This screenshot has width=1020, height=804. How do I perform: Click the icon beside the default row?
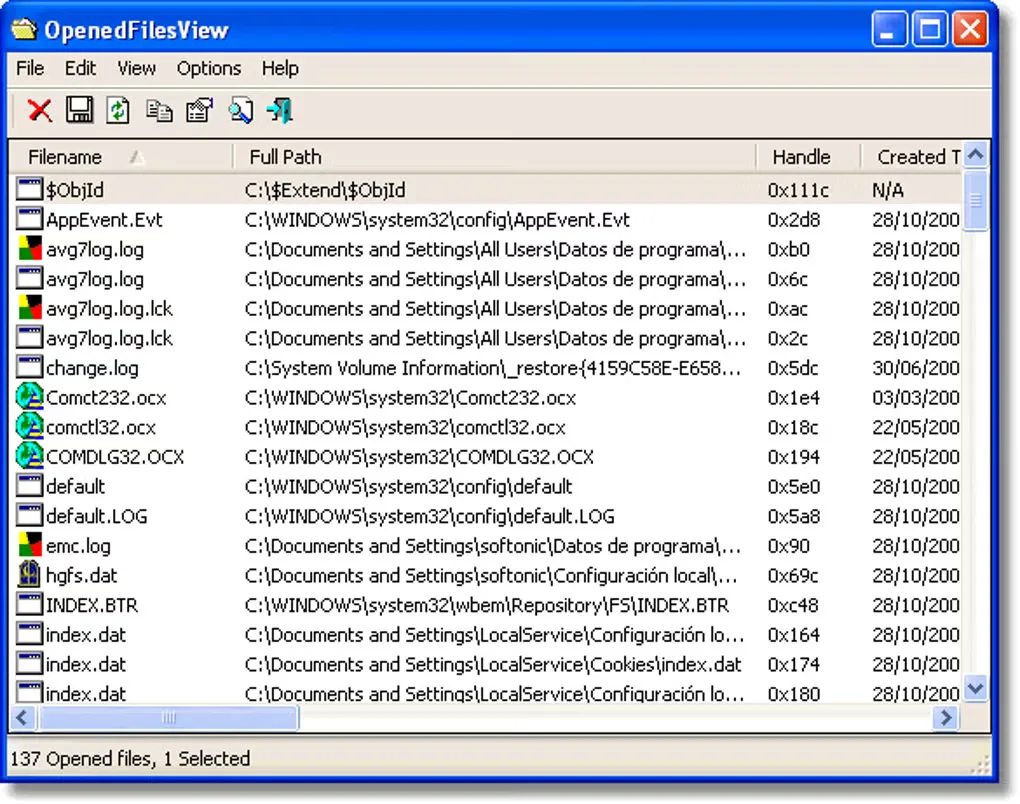click(29, 486)
